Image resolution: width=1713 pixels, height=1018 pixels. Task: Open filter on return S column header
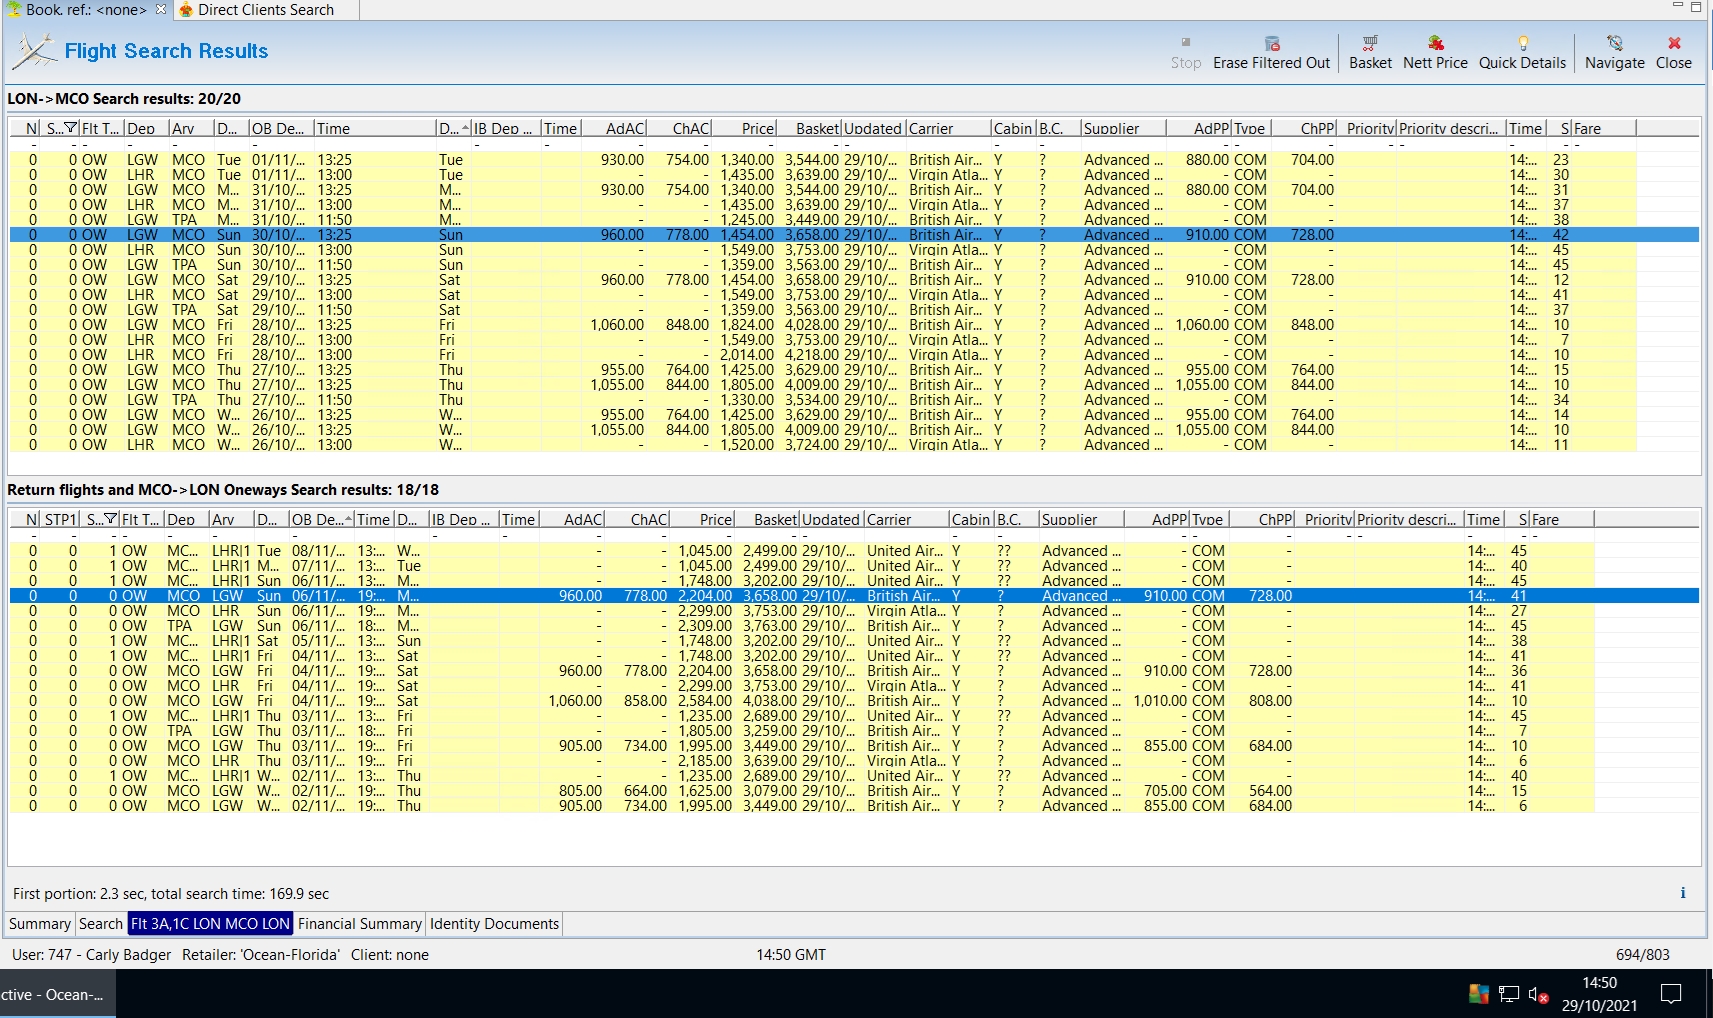click(111, 519)
